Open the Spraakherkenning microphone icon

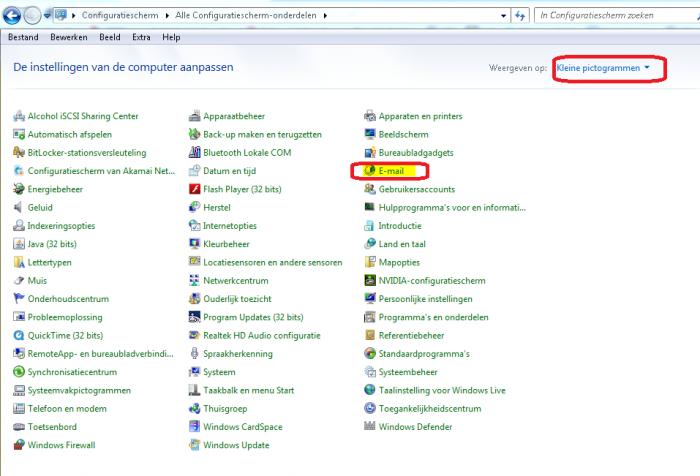click(194, 354)
